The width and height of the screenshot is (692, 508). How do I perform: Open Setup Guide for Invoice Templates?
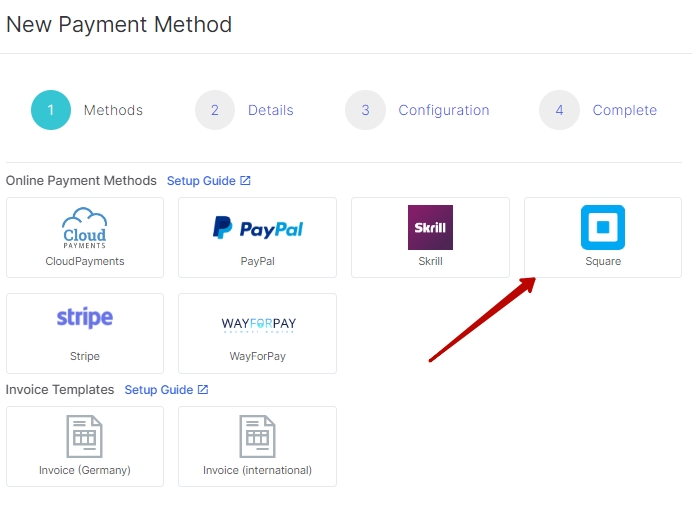(158, 390)
